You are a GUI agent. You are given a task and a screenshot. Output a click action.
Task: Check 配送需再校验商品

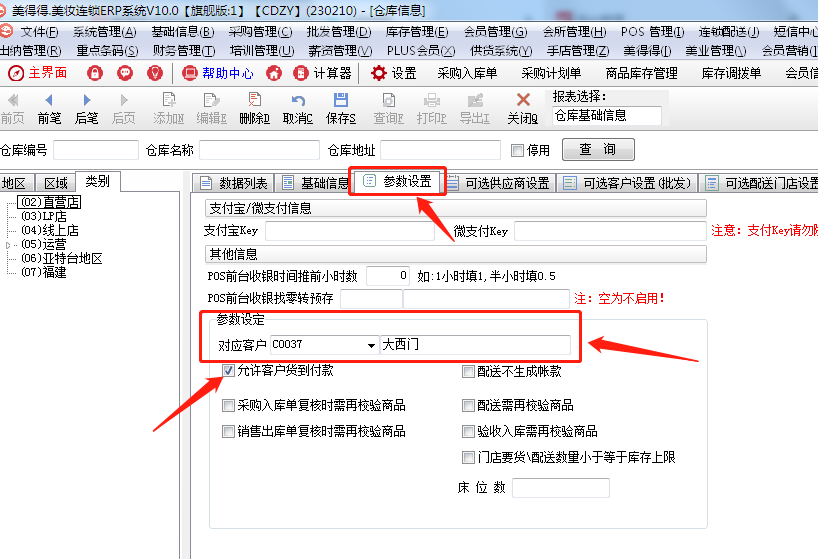tap(468, 405)
